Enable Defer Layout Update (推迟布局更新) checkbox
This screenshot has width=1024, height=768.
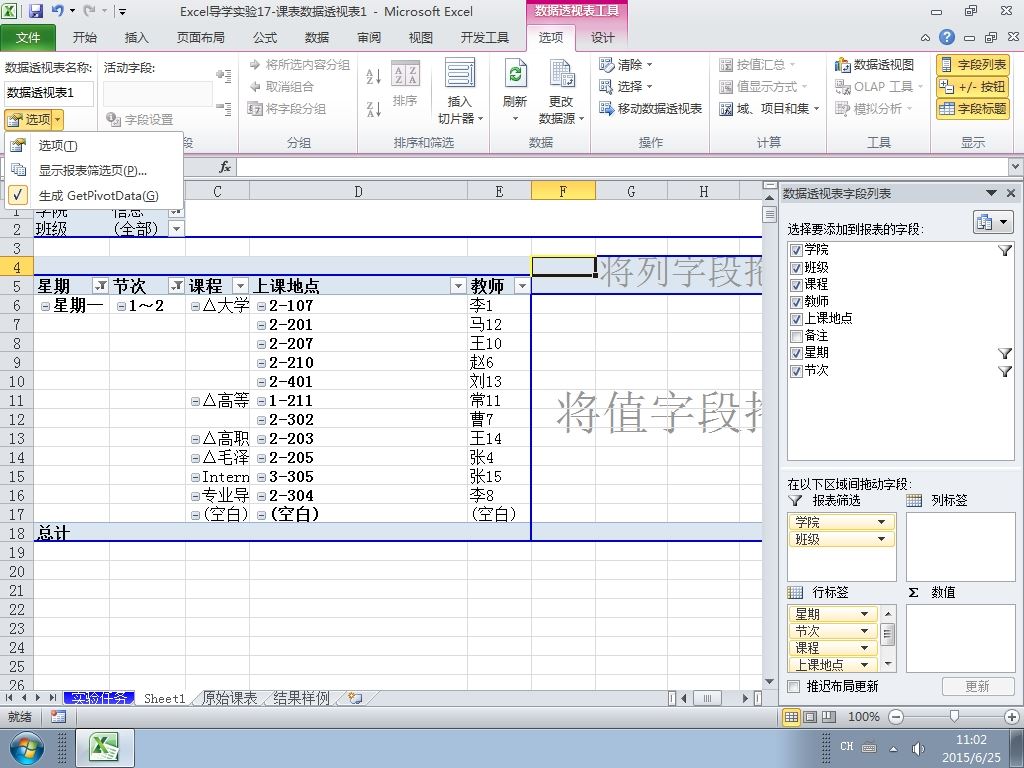[793, 686]
